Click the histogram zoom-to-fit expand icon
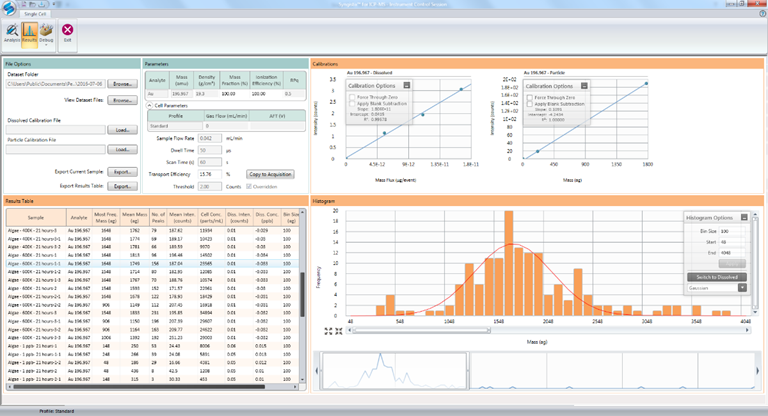 pos(328,331)
